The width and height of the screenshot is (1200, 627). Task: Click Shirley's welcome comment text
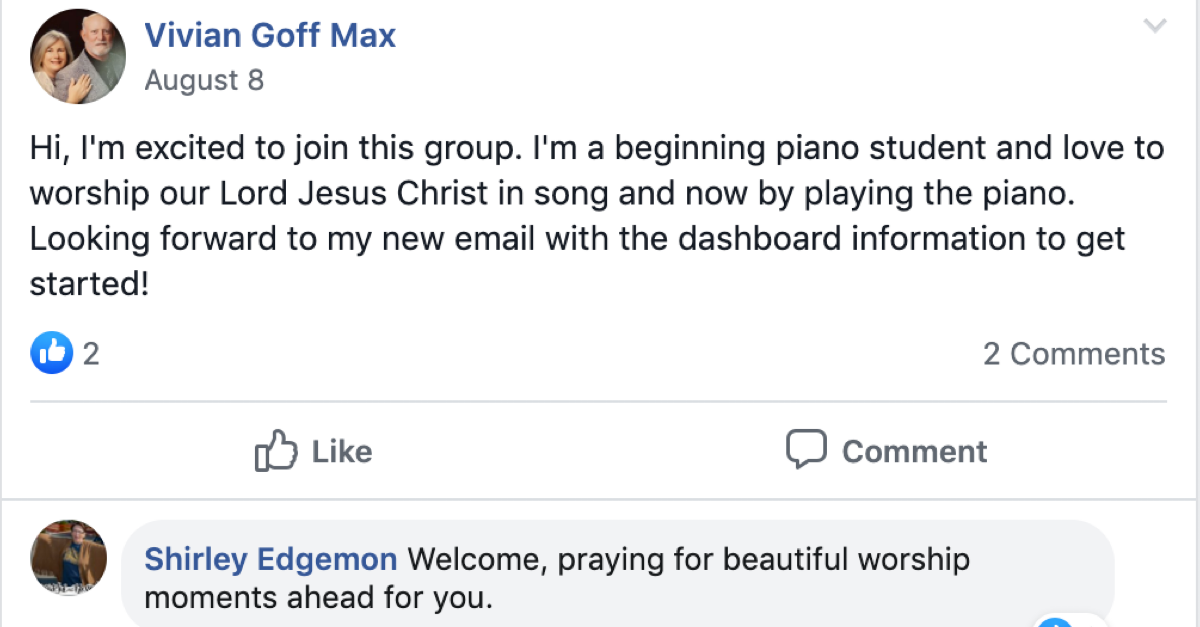tap(688, 559)
